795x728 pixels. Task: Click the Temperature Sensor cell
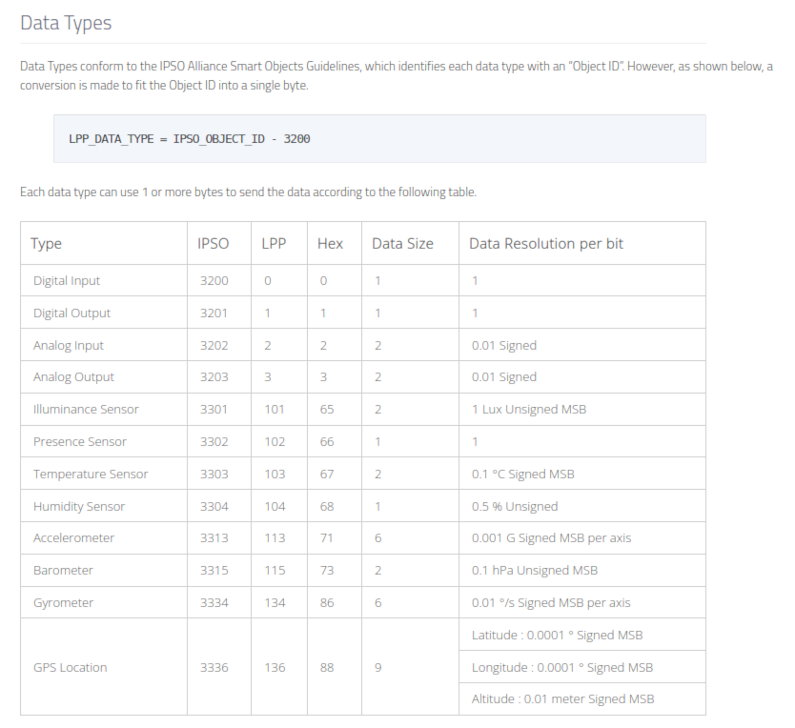click(x=90, y=474)
